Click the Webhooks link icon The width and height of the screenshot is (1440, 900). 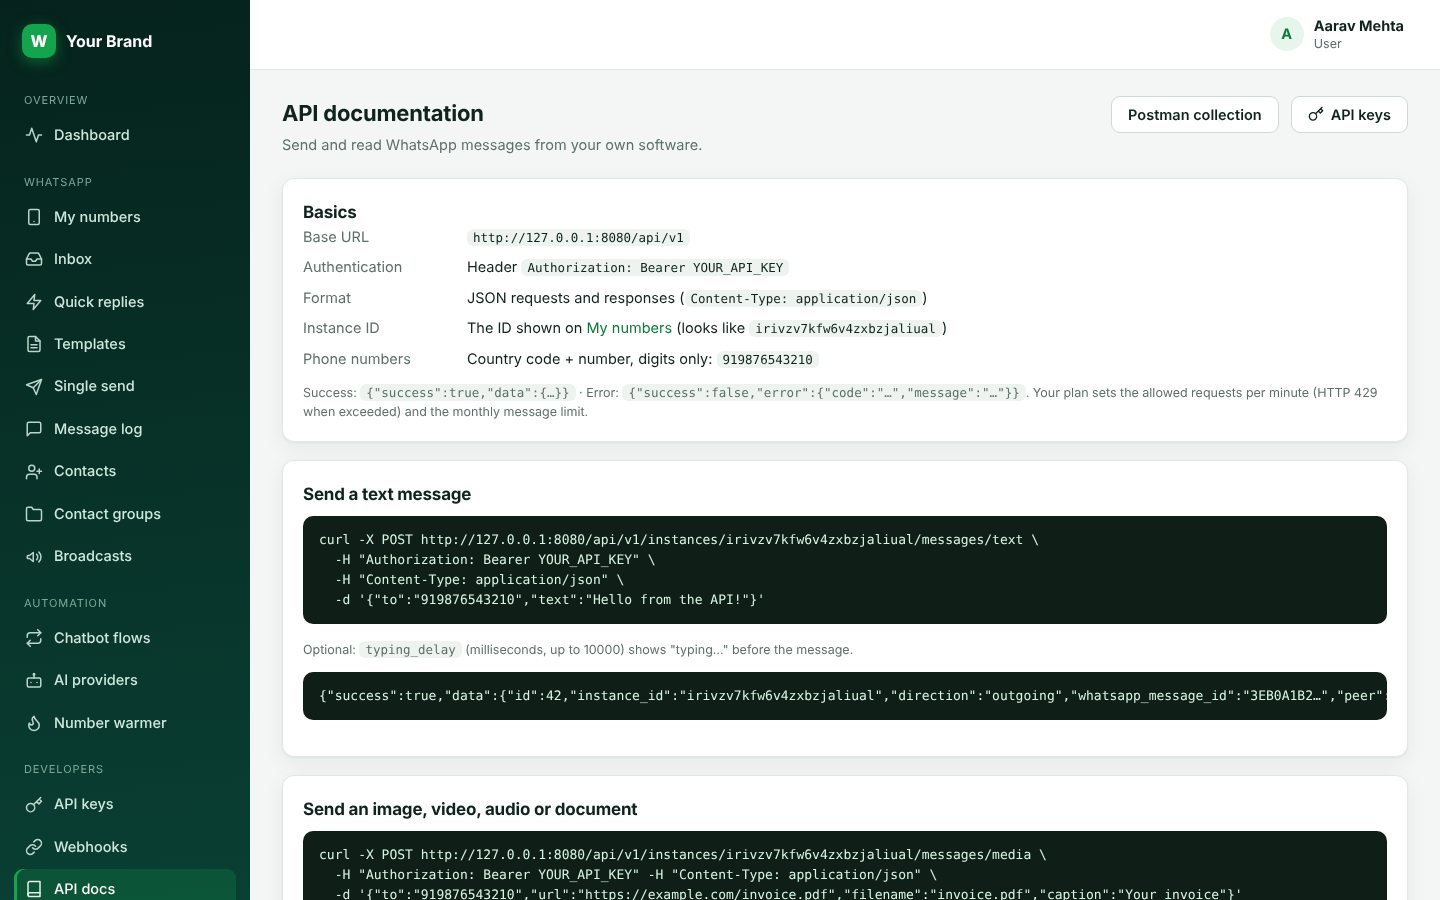pos(34,847)
